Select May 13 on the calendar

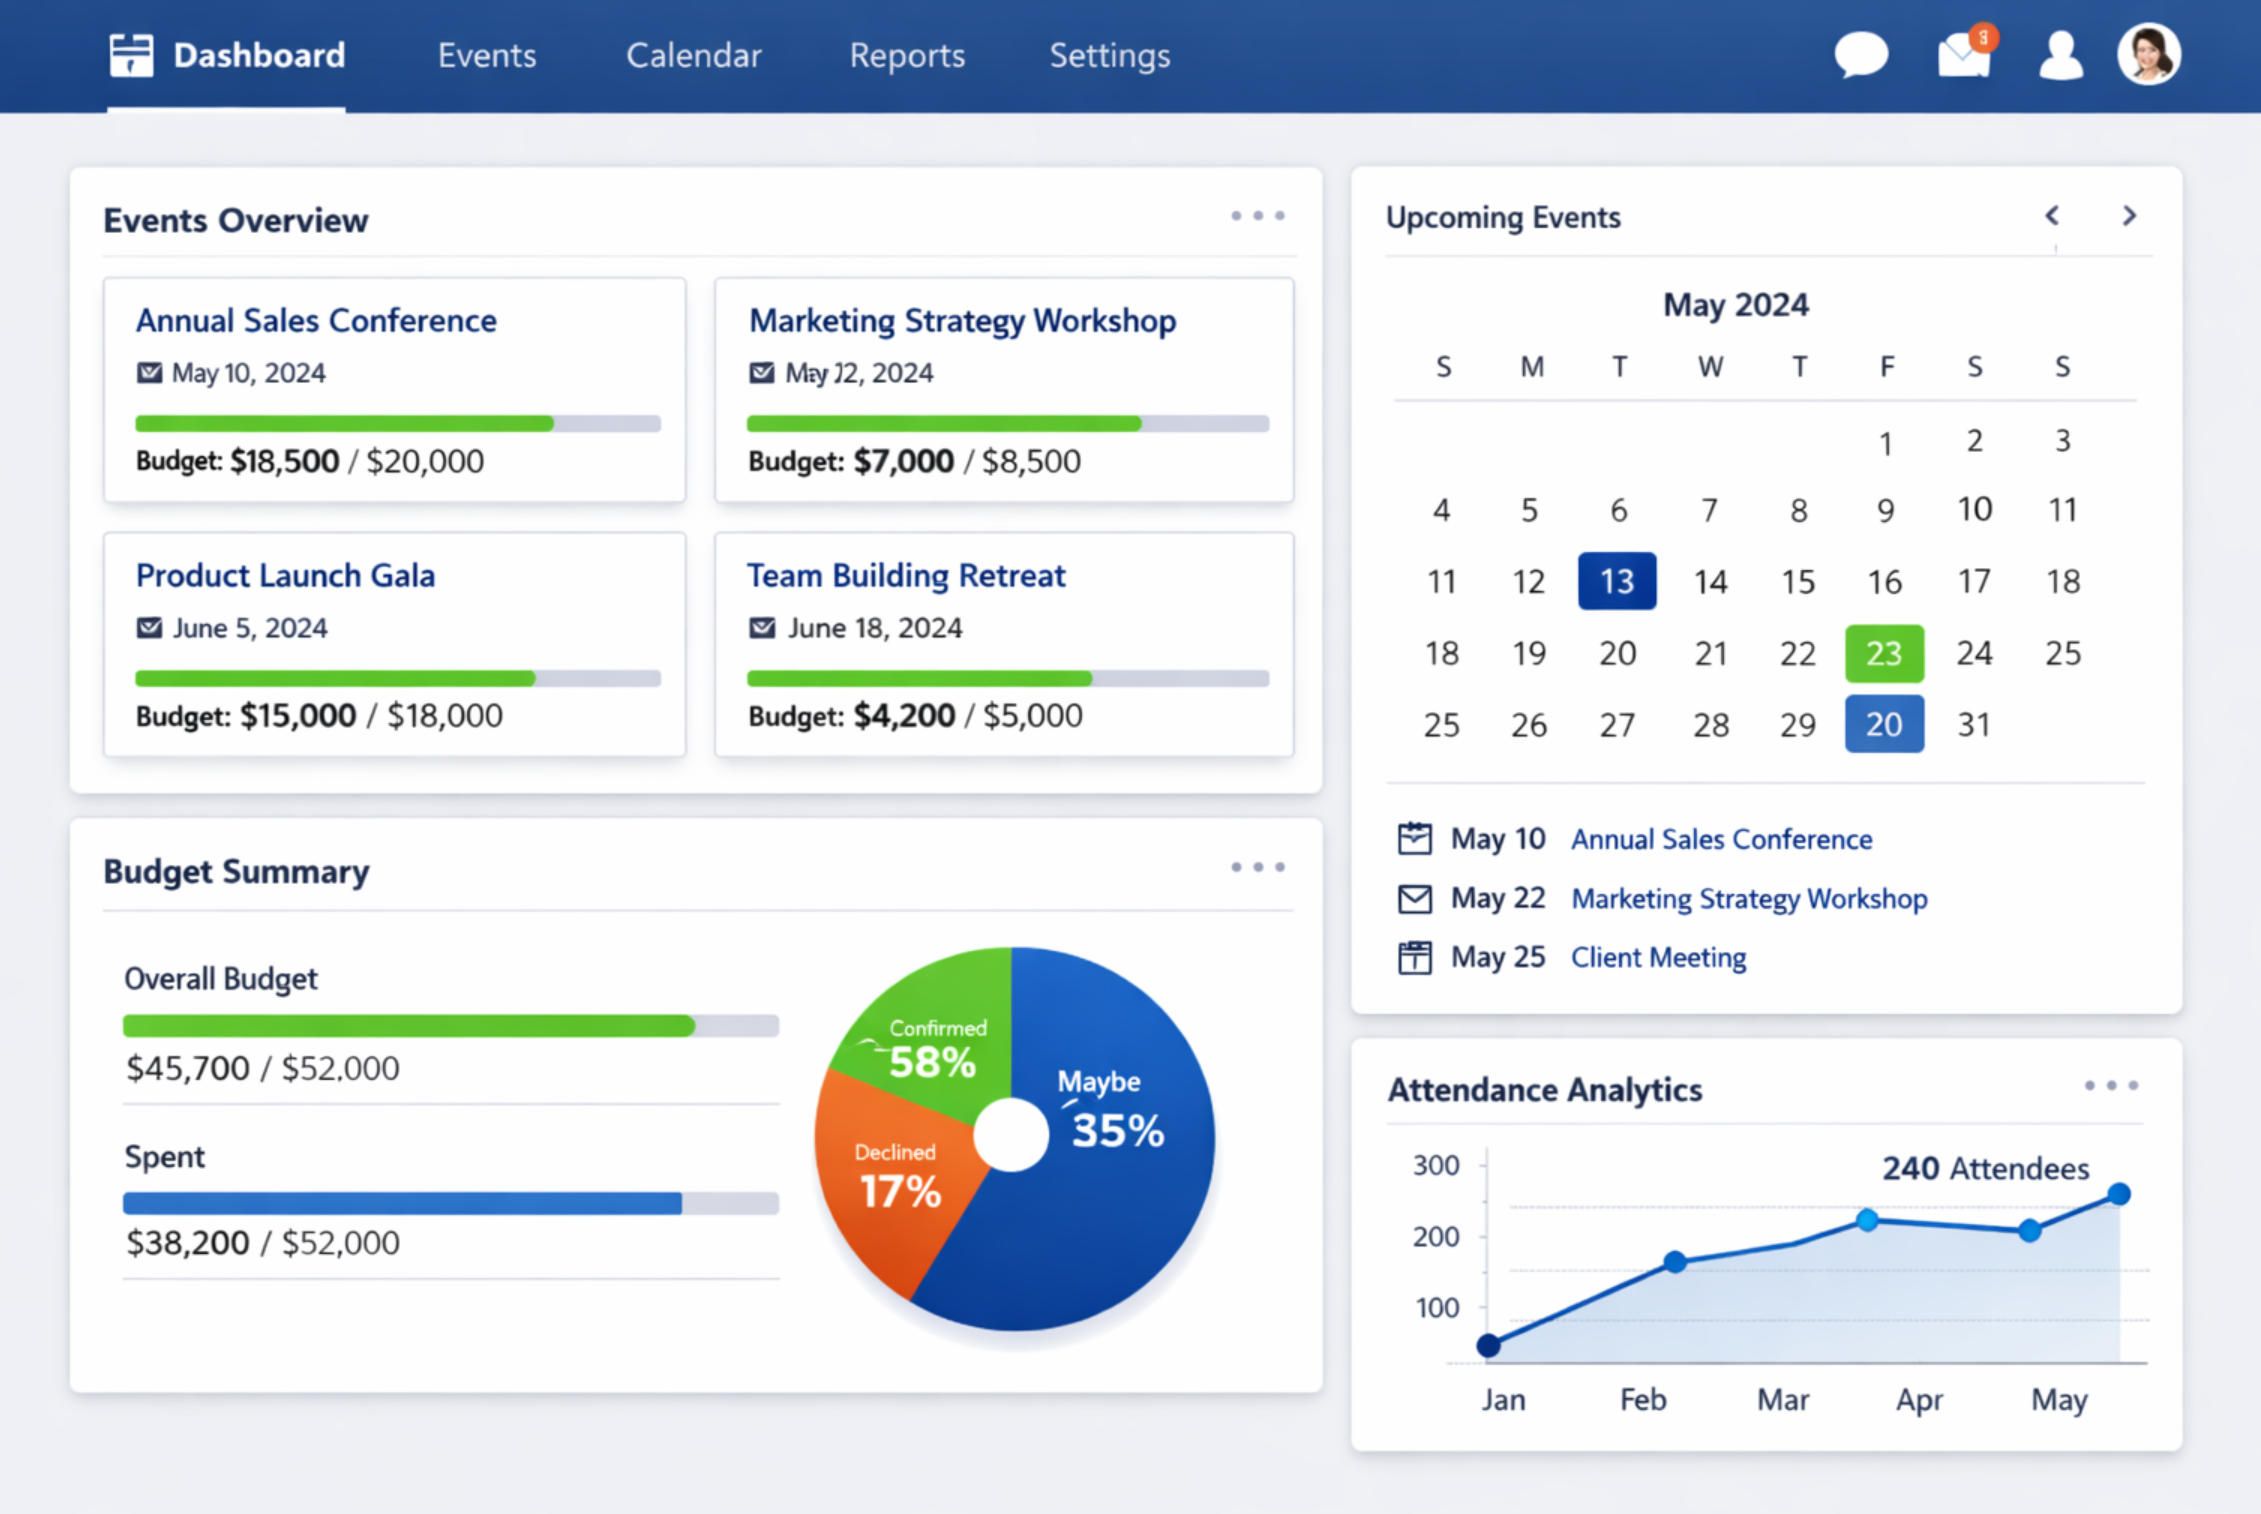tap(1616, 580)
